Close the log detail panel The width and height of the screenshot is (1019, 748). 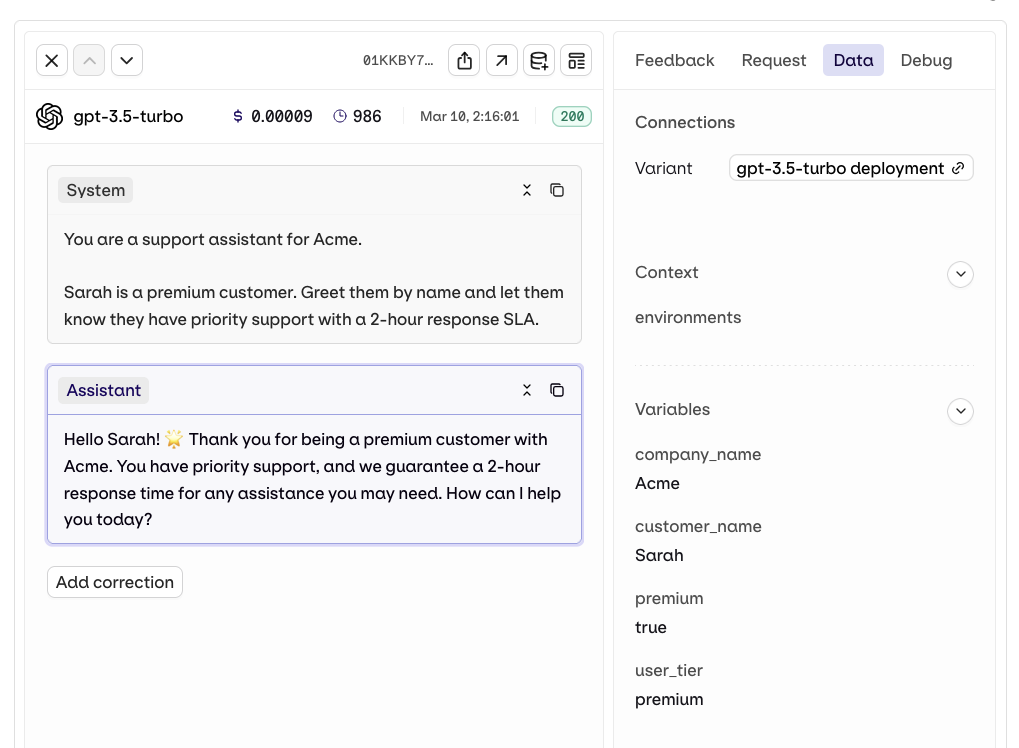(52, 60)
